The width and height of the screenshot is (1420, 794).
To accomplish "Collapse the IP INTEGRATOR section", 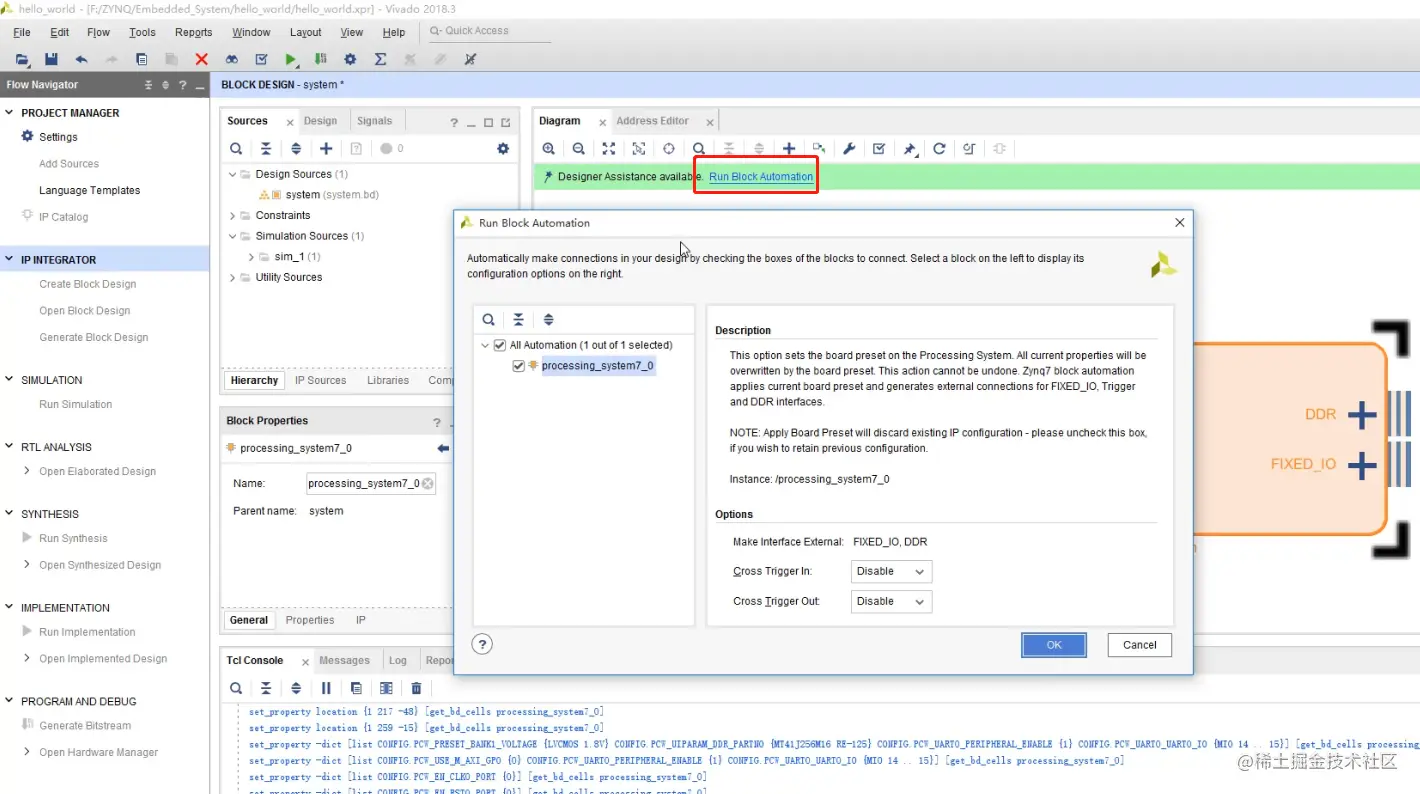I will point(10,260).
